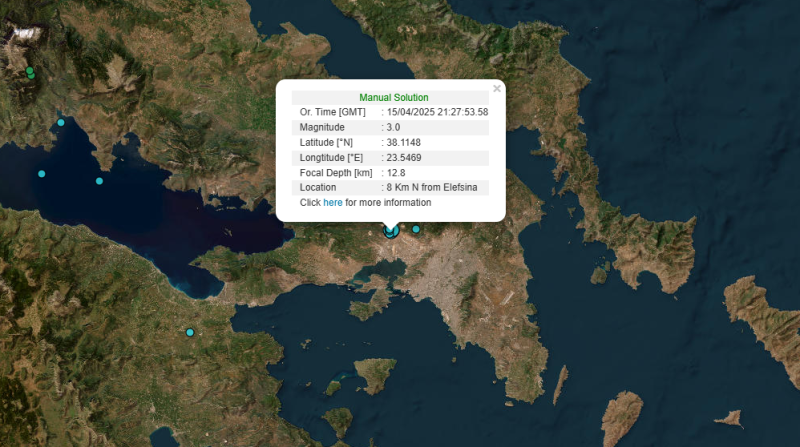This screenshot has height=447, width=800.
Task: Click the Longitude value 23.5469
Action: [x=403, y=158]
